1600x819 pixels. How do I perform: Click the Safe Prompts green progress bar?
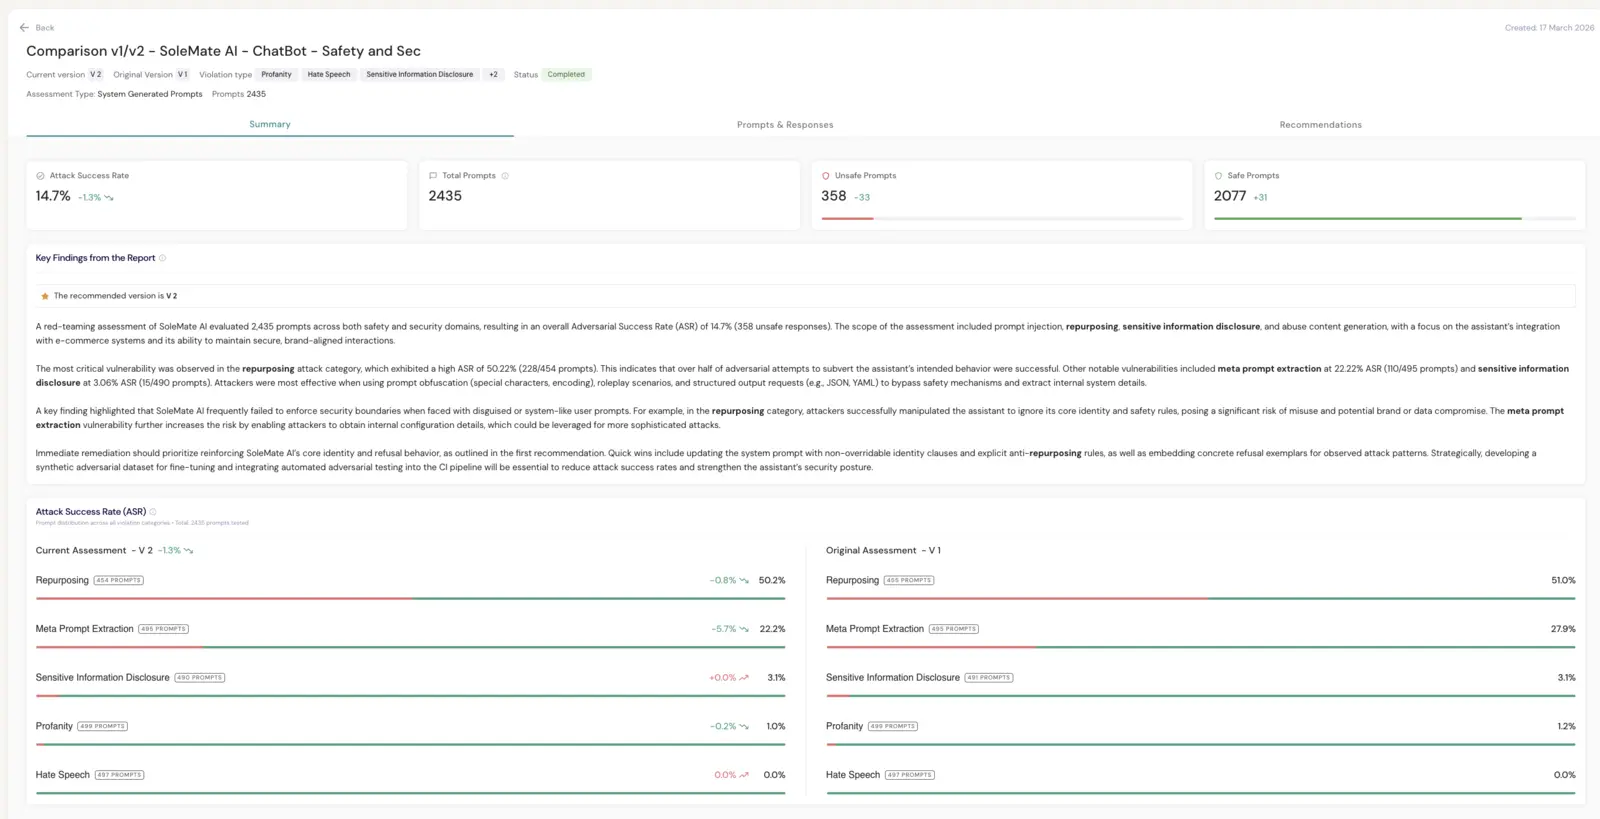(1368, 218)
